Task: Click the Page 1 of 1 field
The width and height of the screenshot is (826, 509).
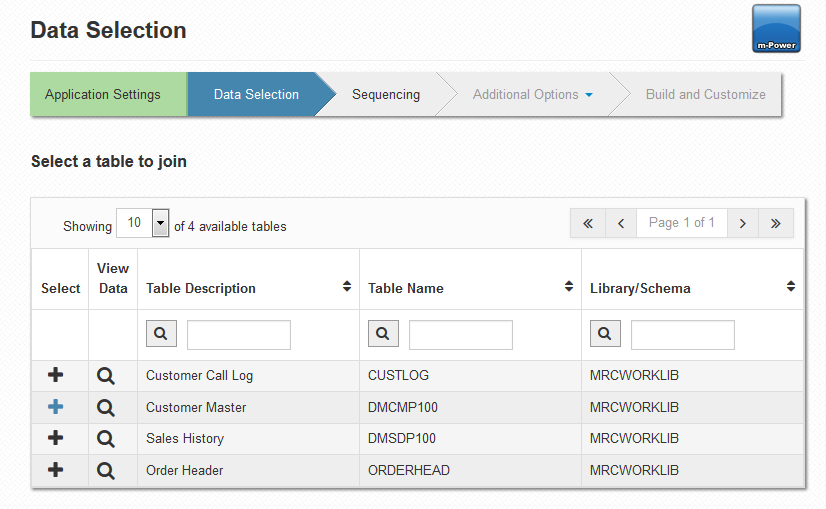Action: pyautogui.click(x=682, y=223)
